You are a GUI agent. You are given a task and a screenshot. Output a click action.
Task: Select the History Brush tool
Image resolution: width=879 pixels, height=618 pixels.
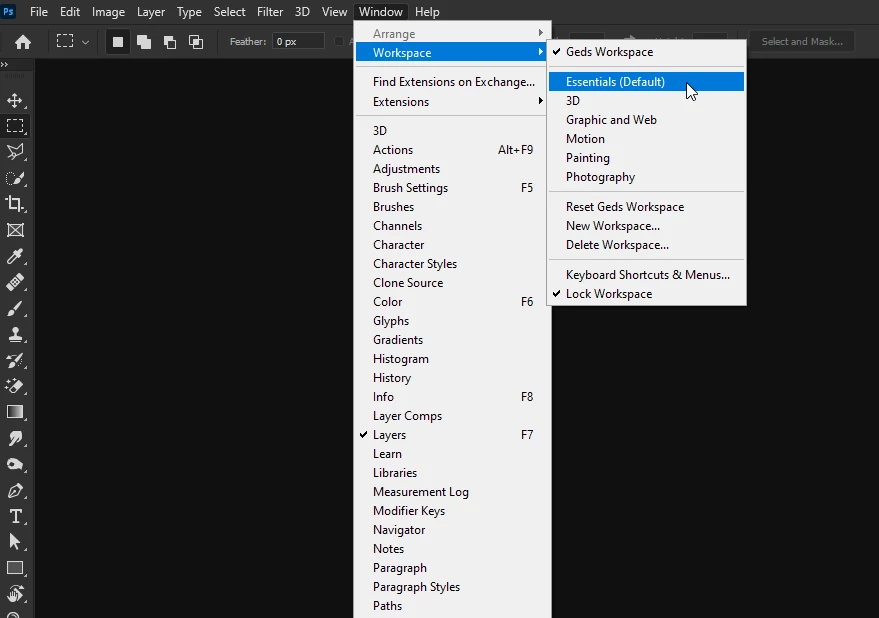(x=15, y=360)
